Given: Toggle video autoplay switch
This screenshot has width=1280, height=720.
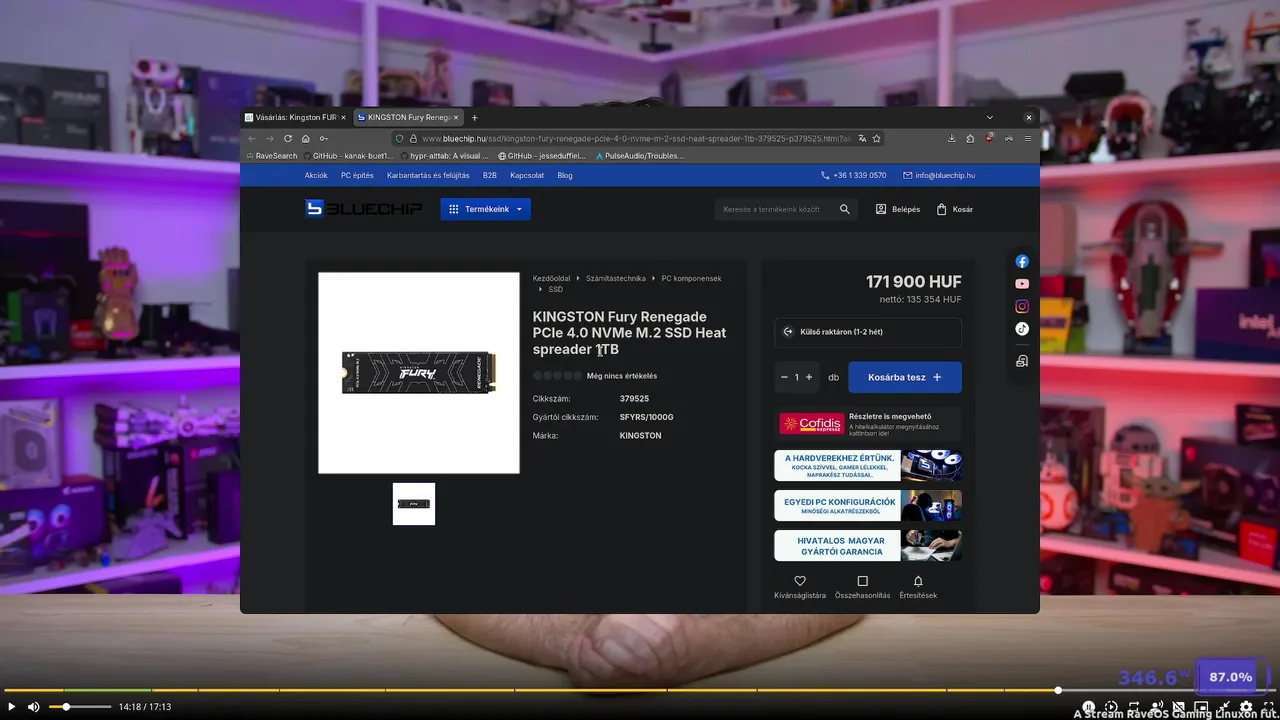Looking at the screenshot, I should point(1089,707).
